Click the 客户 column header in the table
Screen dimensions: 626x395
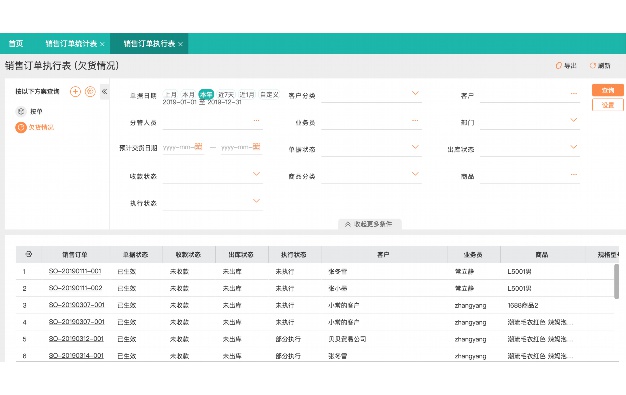coord(384,254)
